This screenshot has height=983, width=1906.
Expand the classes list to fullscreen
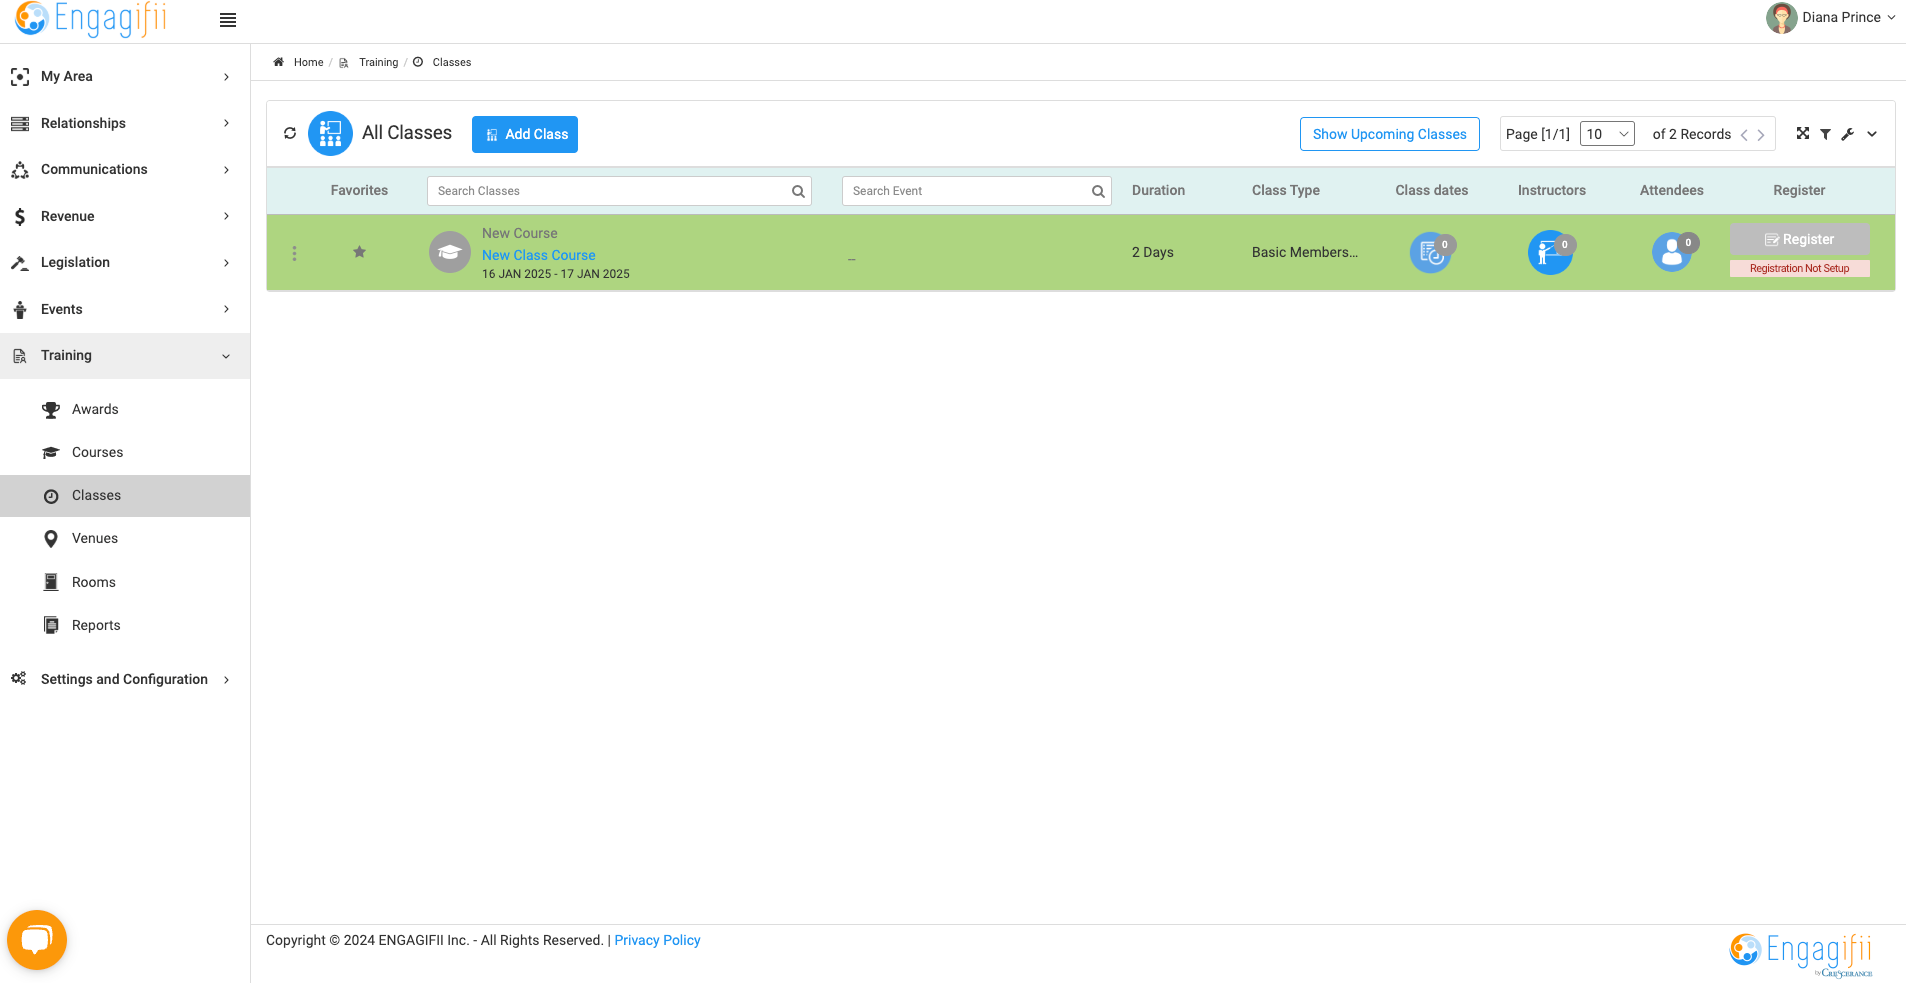click(1802, 133)
